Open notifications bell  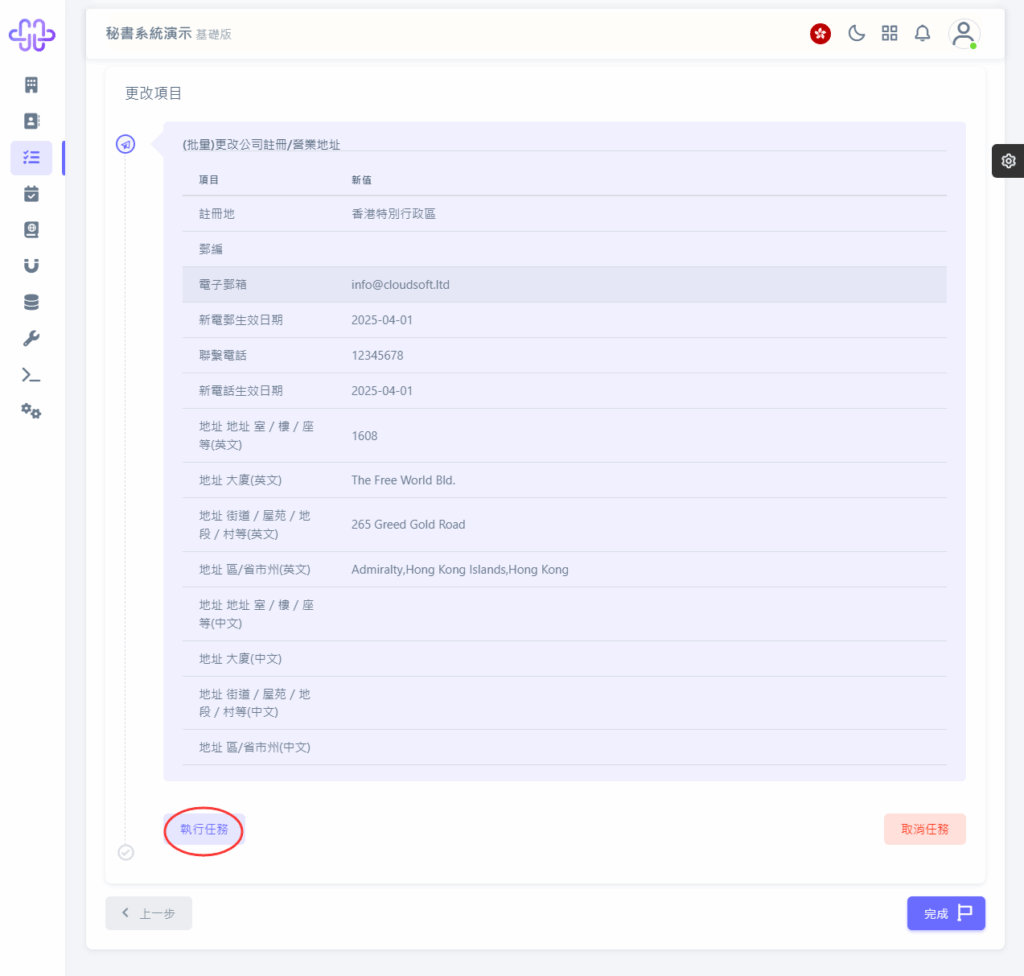922,33
